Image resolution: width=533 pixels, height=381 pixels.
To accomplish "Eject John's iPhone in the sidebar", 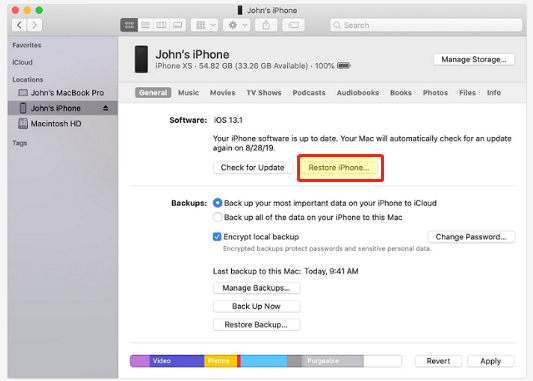I will pyautogui.click(x=106, y=108).
